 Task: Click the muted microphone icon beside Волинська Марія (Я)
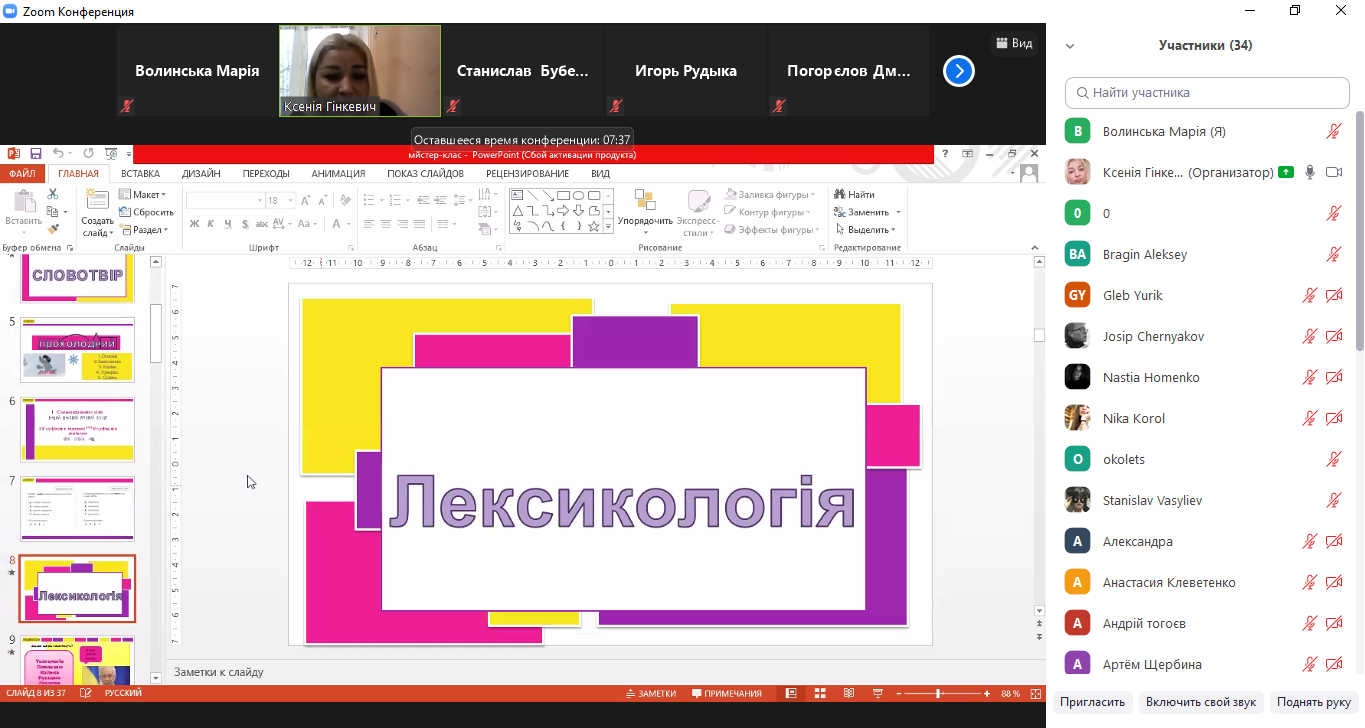tap(1333, 132)
